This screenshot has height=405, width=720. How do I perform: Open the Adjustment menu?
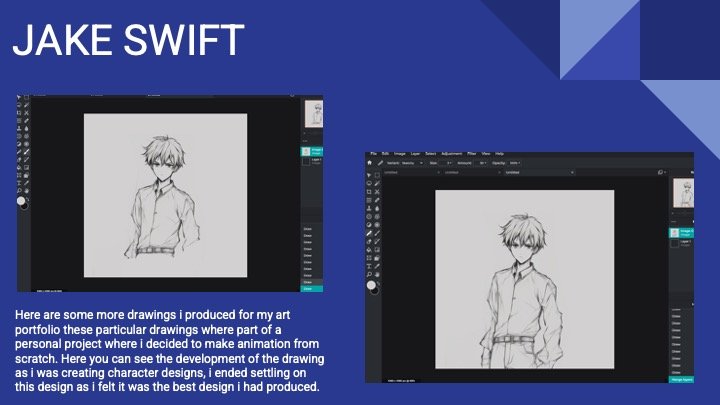[x=452, y=154]
